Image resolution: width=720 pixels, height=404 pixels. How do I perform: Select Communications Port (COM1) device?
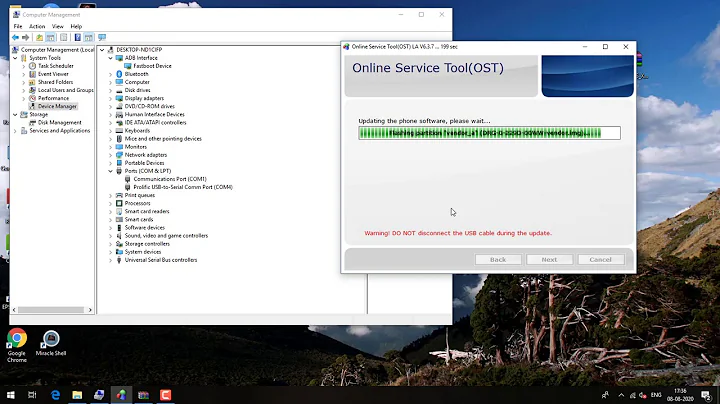[x=170, y=179]
